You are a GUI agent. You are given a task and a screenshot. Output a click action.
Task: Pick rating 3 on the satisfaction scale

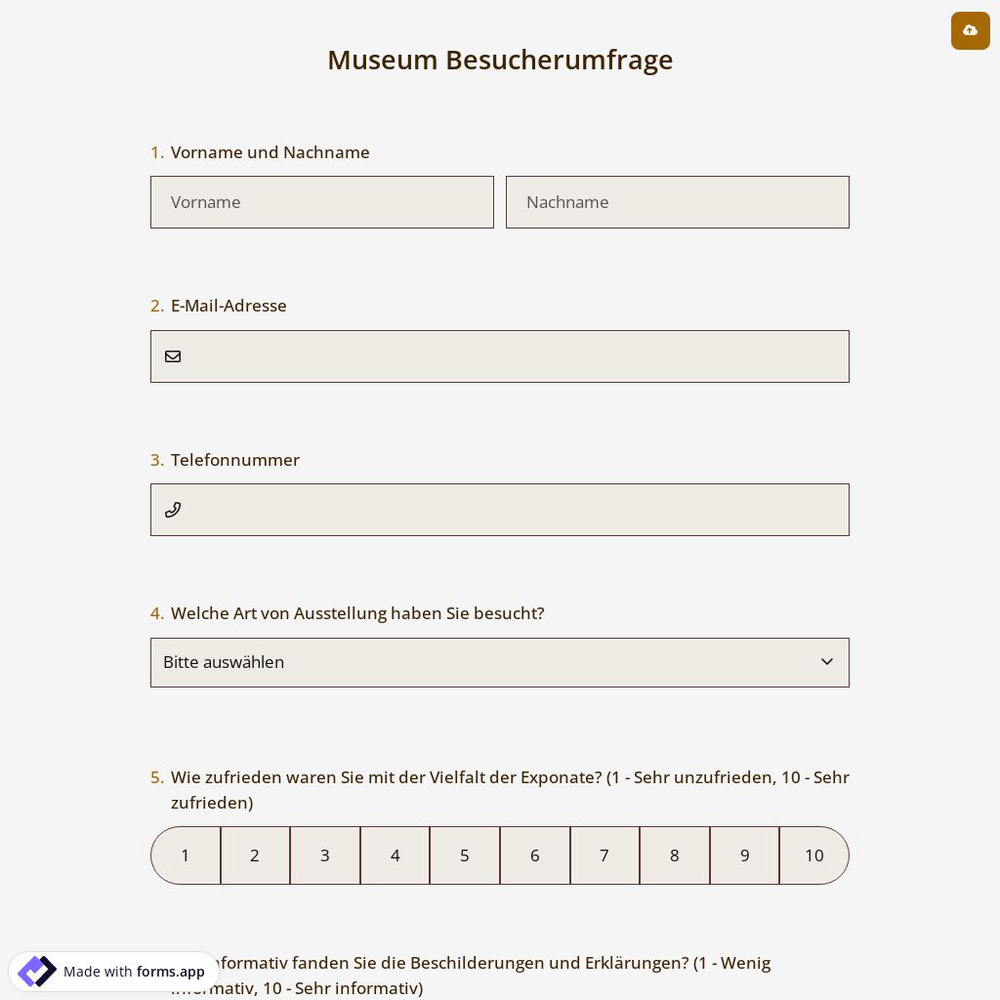pyautogui.click(x=325, y=855)
